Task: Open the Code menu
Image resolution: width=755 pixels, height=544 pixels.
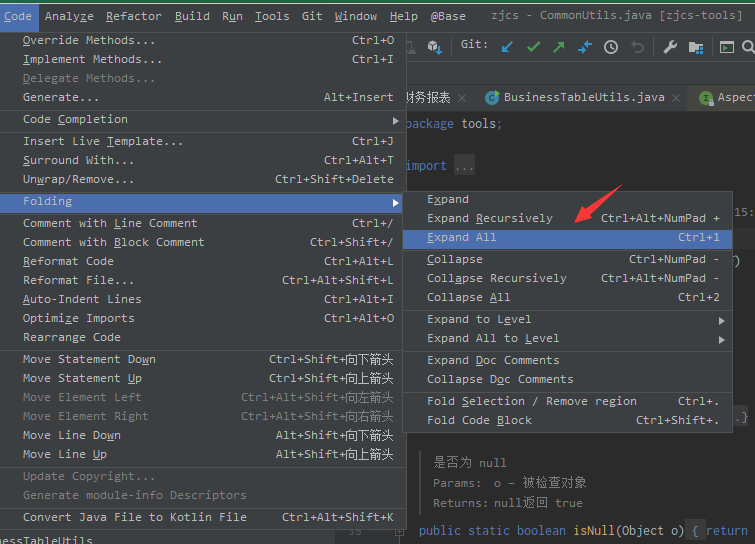Action: click(x=18, y=16)
